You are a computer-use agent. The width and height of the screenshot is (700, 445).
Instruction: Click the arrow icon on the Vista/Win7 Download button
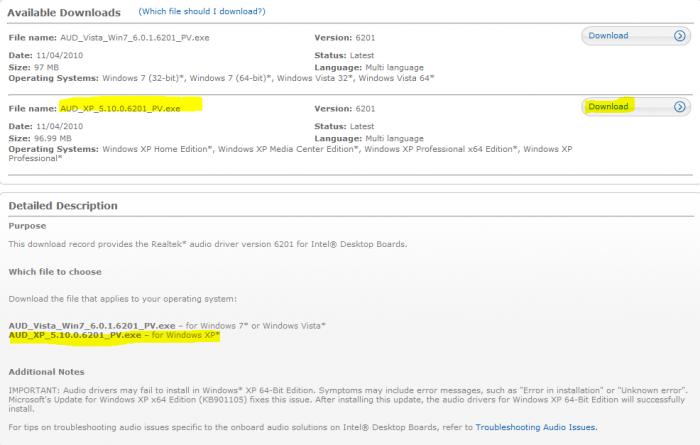(679, 36)
